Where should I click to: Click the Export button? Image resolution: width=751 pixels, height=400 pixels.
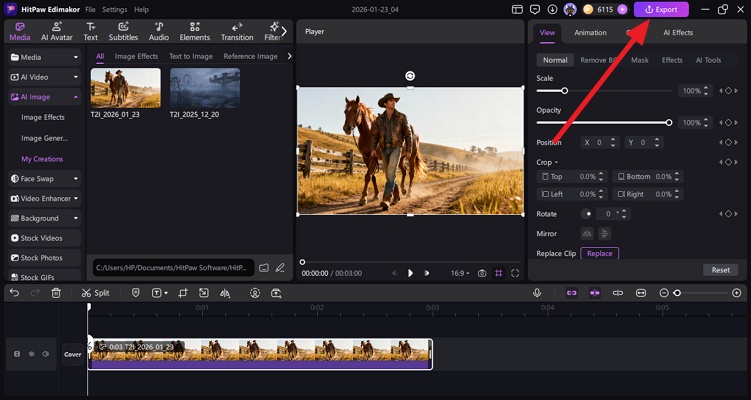[661, 9]
